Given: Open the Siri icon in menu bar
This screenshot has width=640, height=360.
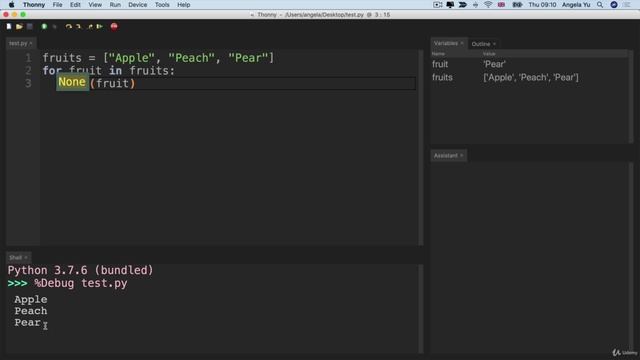Looking at the screenshot, I should (614, 5).
